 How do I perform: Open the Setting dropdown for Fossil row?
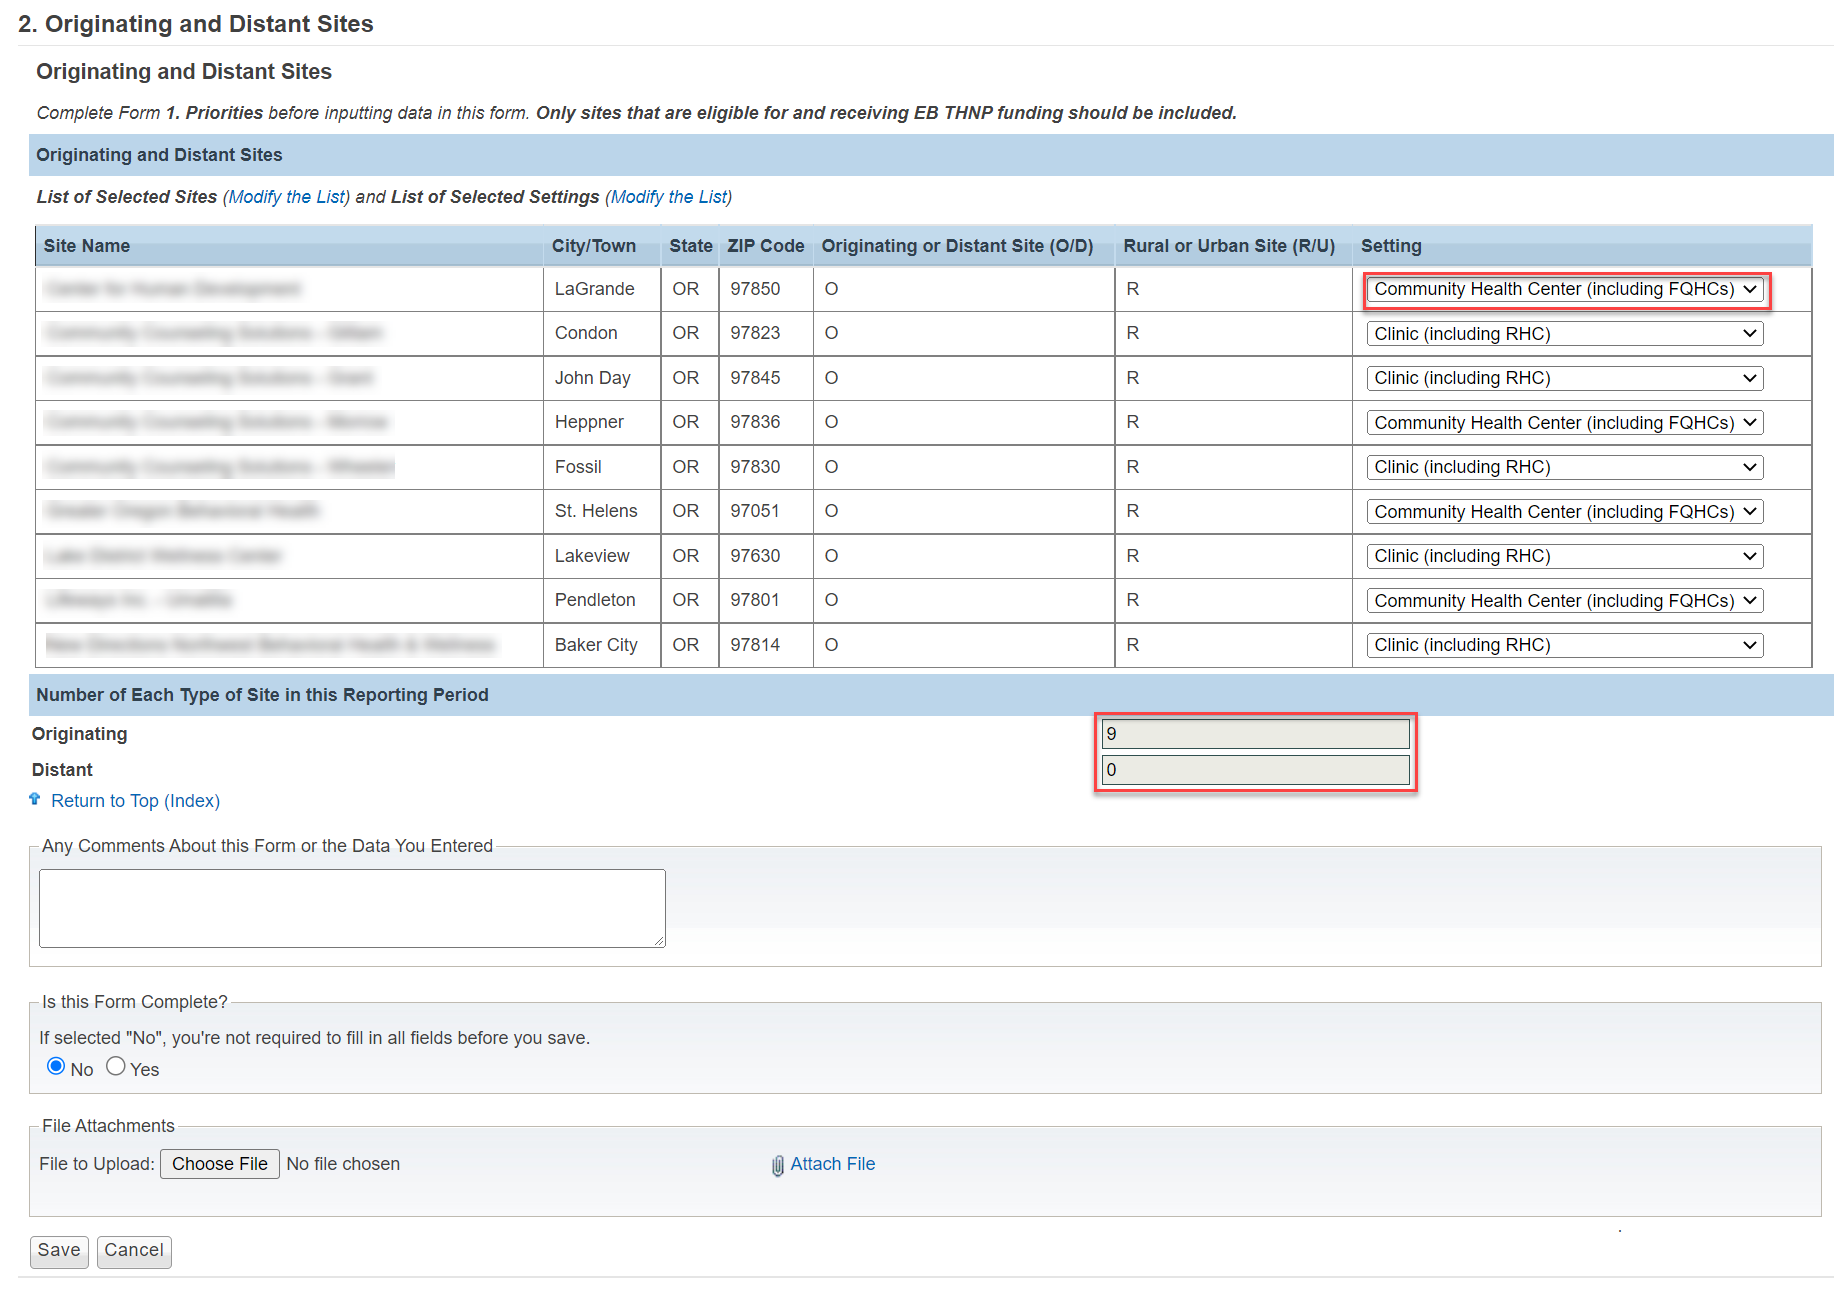tap(1564, 467)
